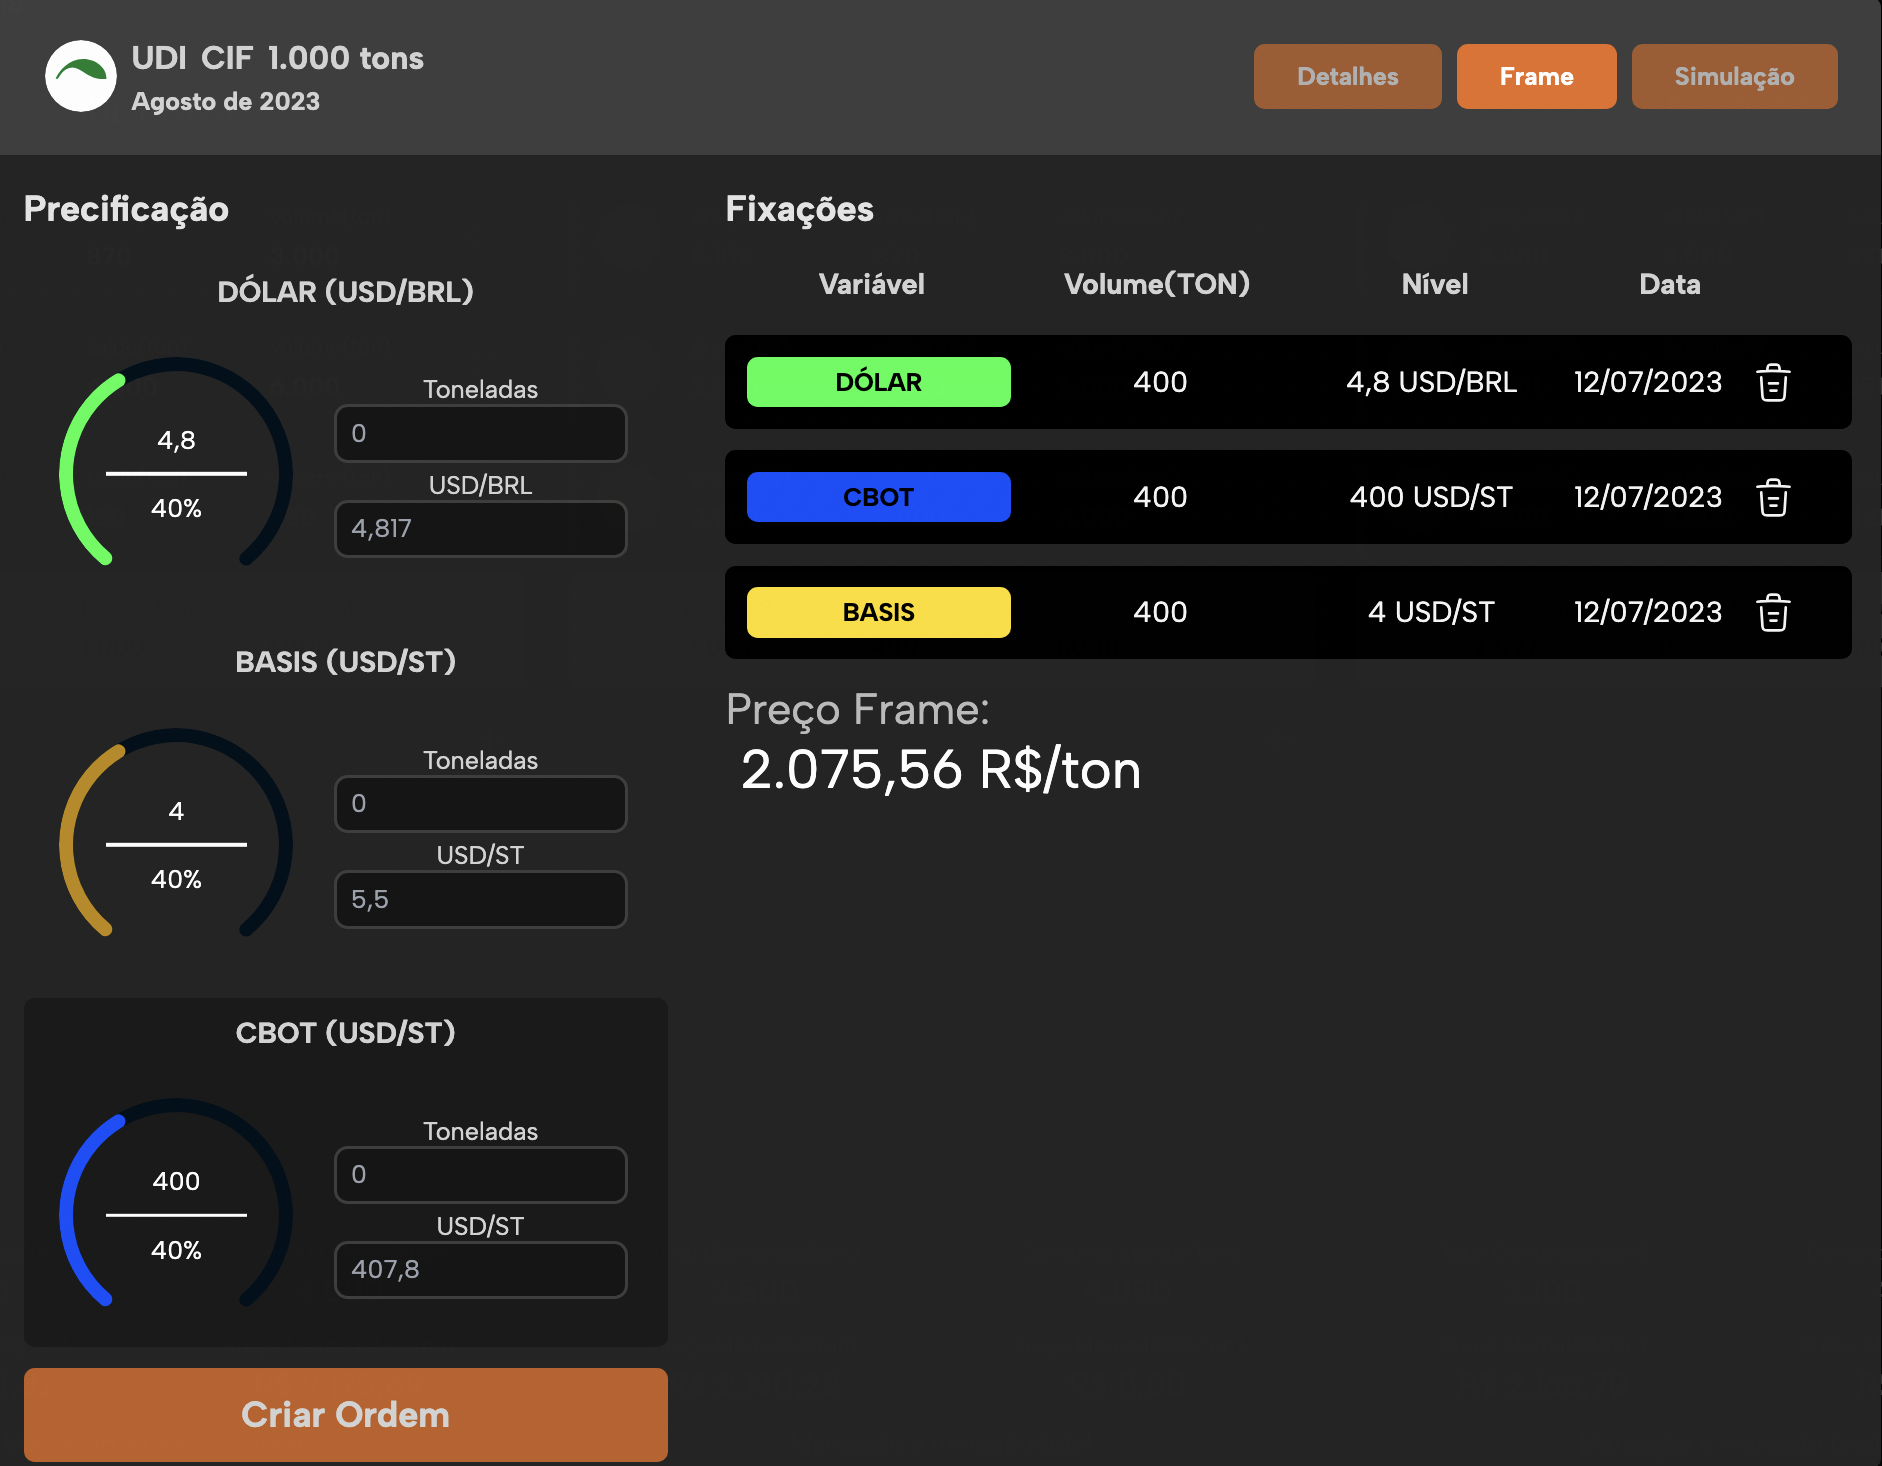Click the 400 USD/ST level cell
The width and height of the screenshot is (1882, 1466).
[x=1431, y=497]
